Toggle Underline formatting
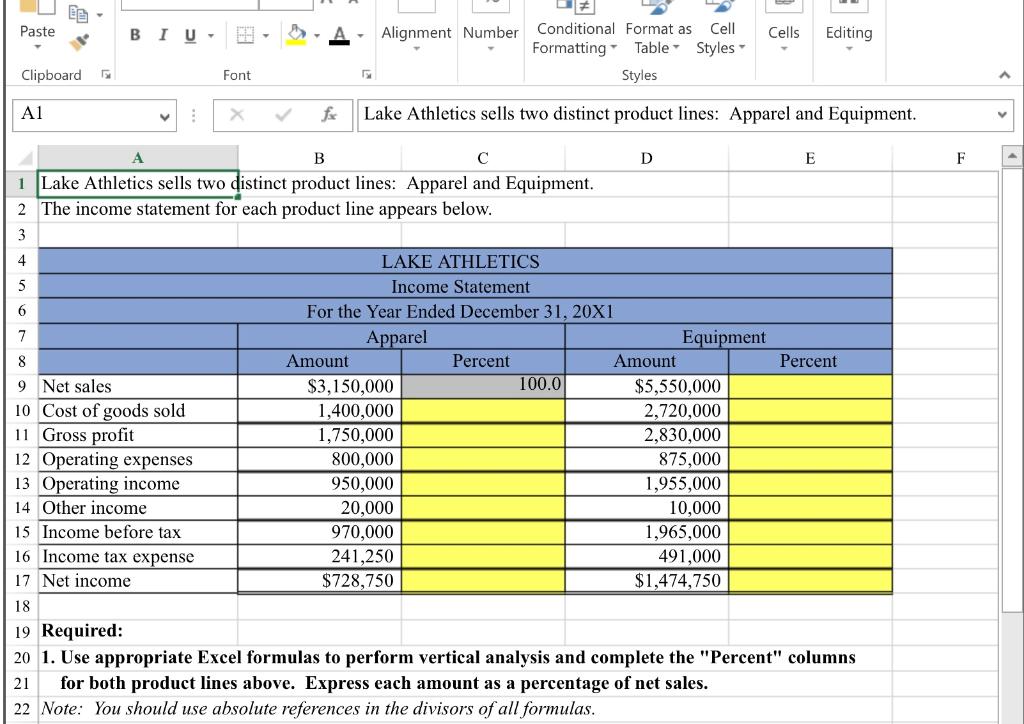 pos(190,35)
